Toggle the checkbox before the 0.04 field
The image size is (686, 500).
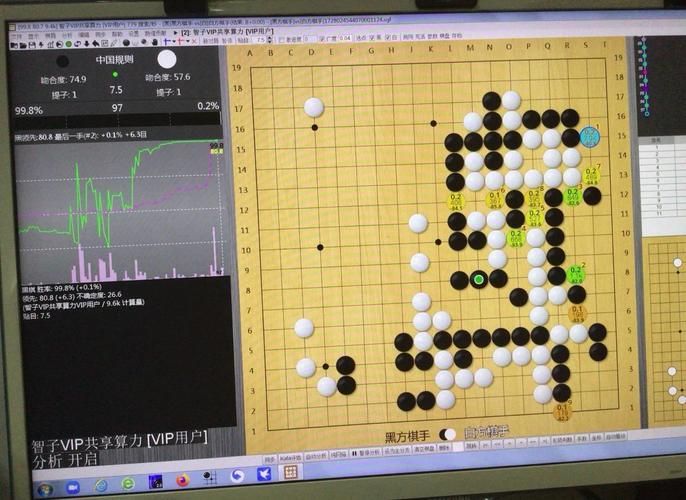pyautogui.click(x=322, y=38)
